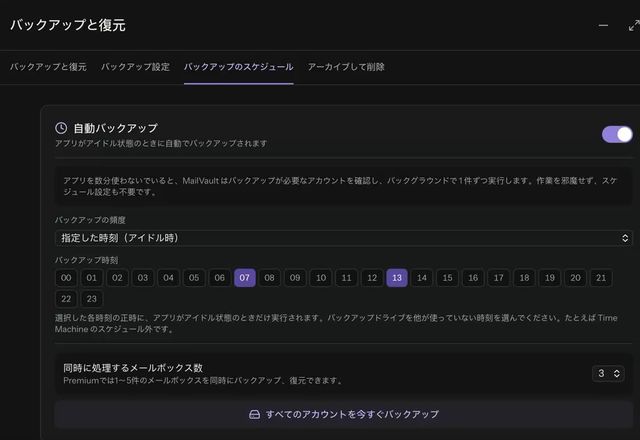This screenshot has height=440, width=640.
Task: Click the バックアップ時刻 label
Action: 87,260
